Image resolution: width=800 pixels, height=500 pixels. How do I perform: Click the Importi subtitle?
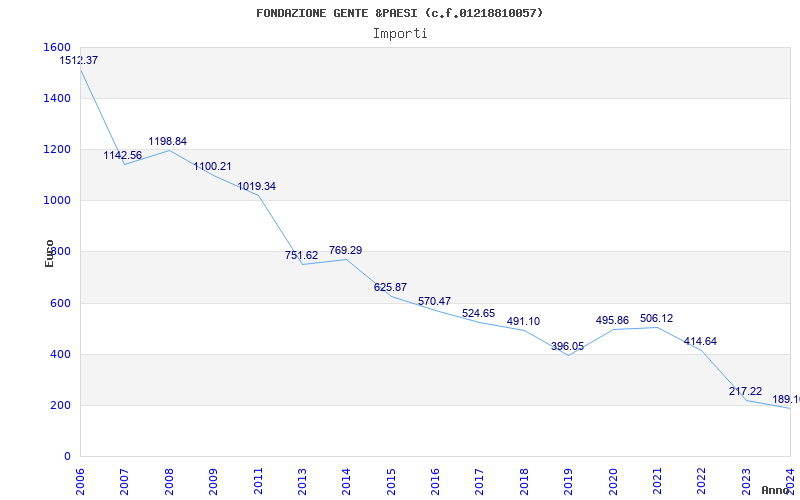click(400, 33)
